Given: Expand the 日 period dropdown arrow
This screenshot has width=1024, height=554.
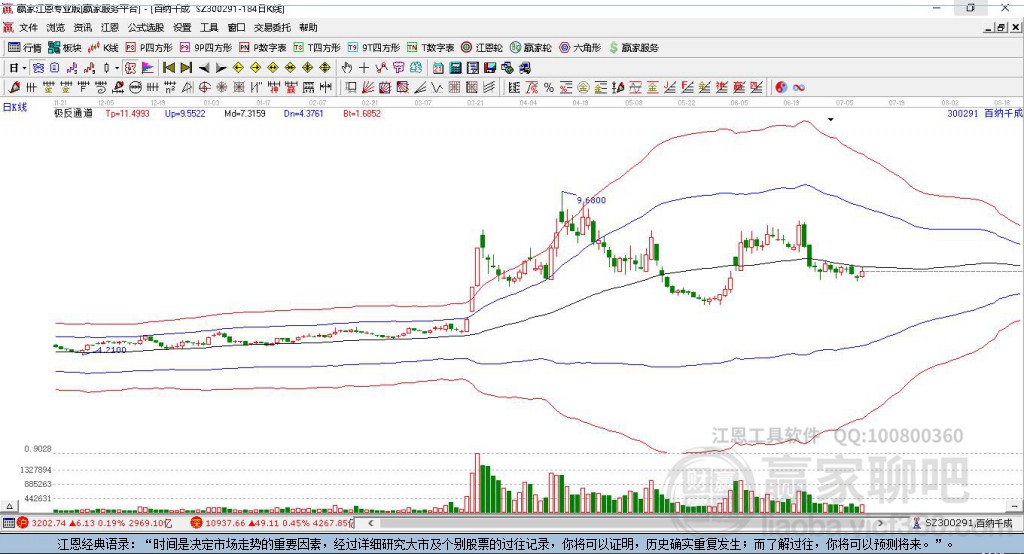Looking at the screenshot, I should click(x=24, y=68).
